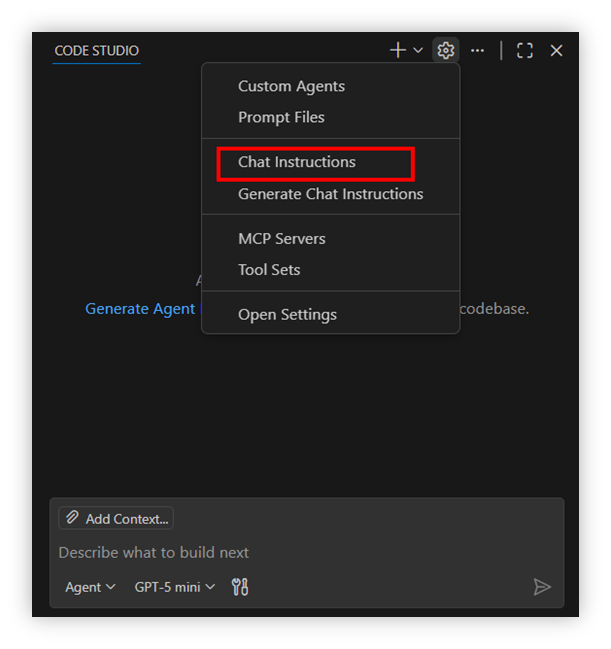Screen dimensions: 611x649
Task: Select the CODE STUDIO panel tab
Action: tap(97, 50)
